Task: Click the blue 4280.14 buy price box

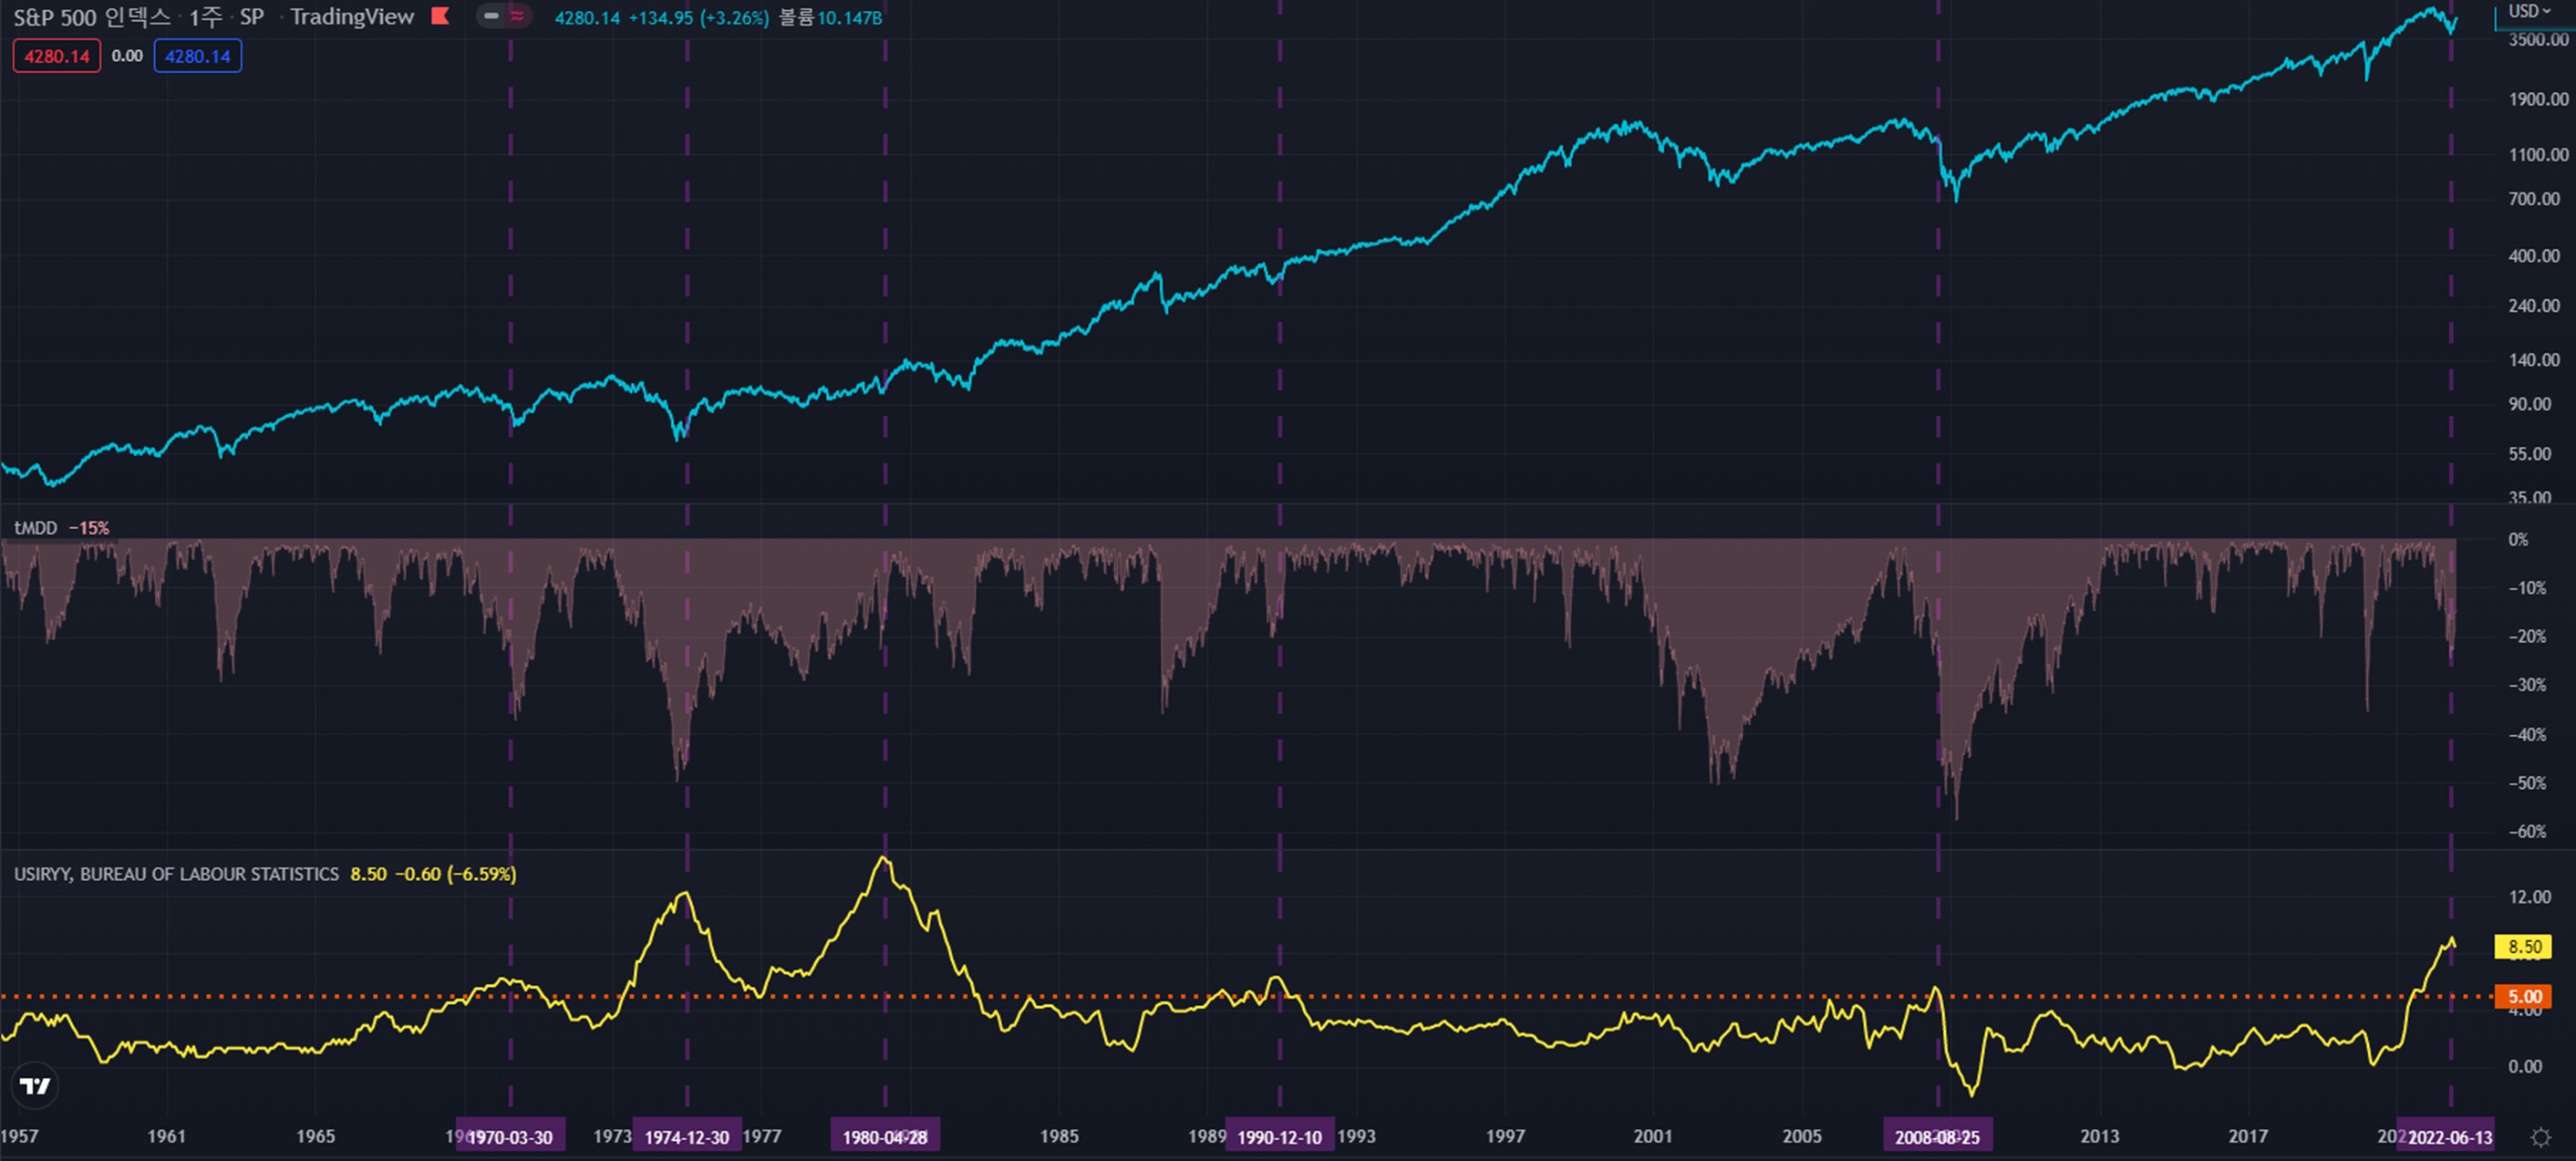Action: point(197,56)
